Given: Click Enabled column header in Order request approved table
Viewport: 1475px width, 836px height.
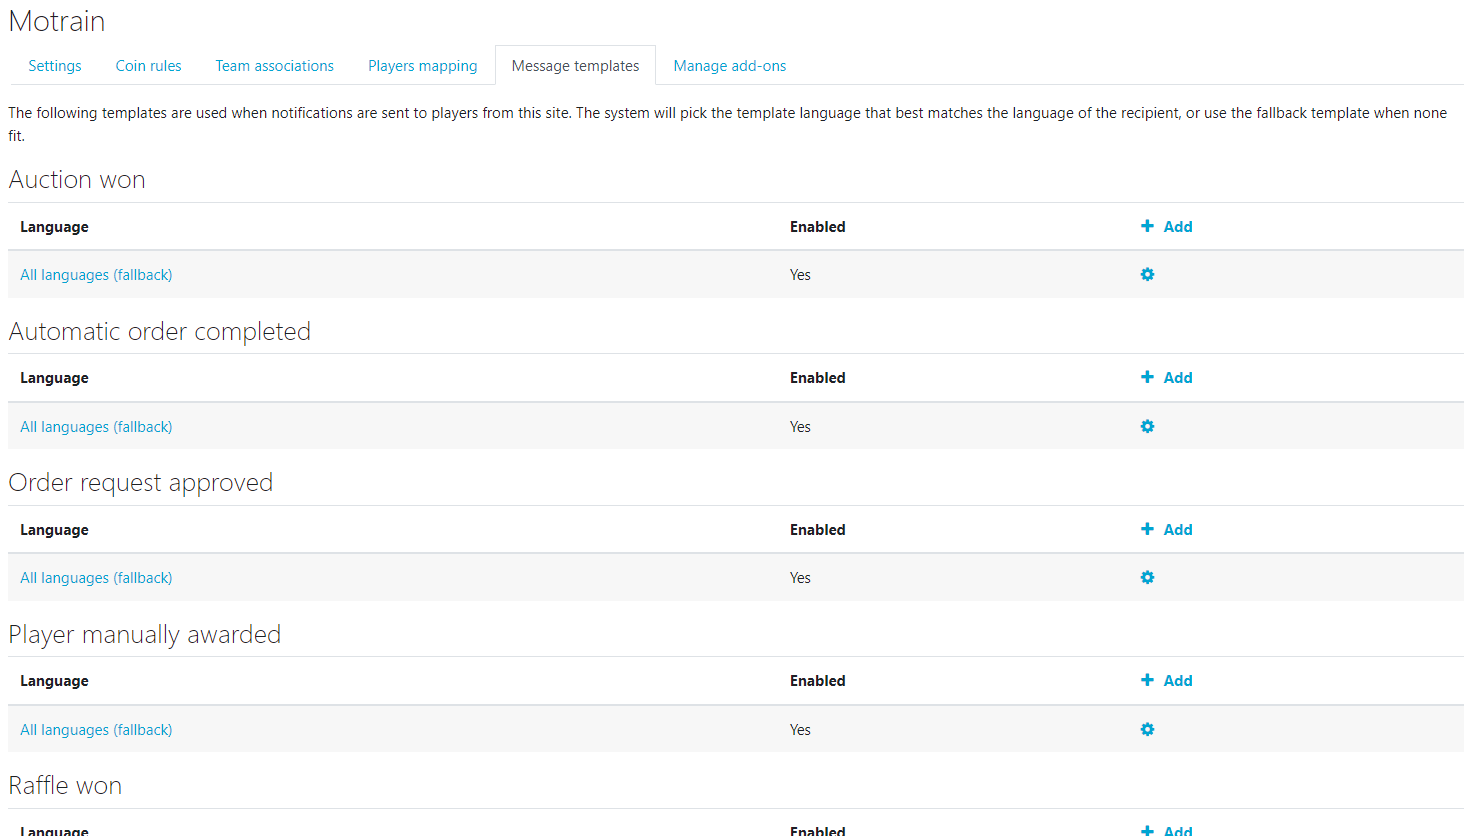Looking at the screenshot, I should [818, 530].
